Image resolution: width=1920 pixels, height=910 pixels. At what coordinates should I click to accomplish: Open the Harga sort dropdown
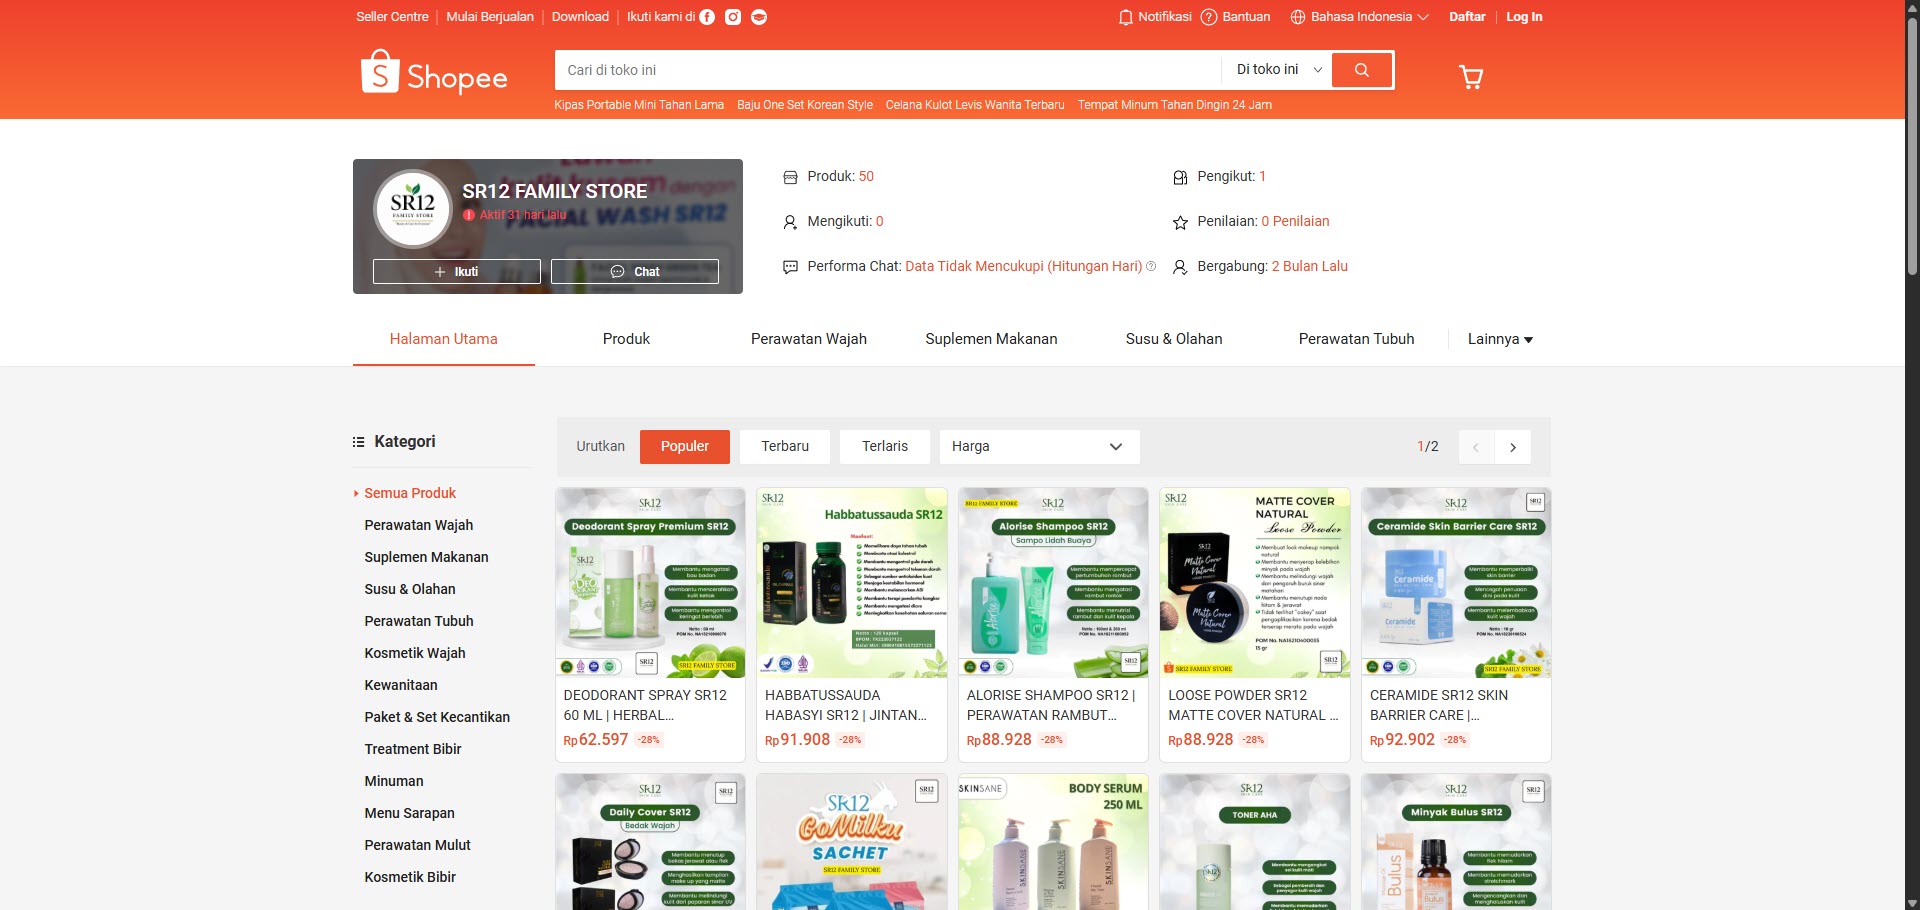tap(1039, 447)
